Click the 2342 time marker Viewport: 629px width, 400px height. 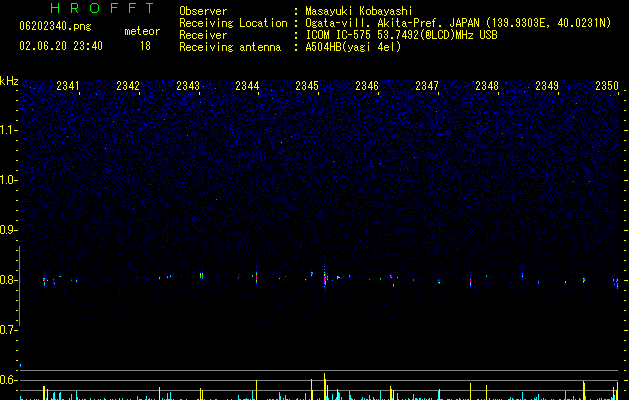pos(128,86)
